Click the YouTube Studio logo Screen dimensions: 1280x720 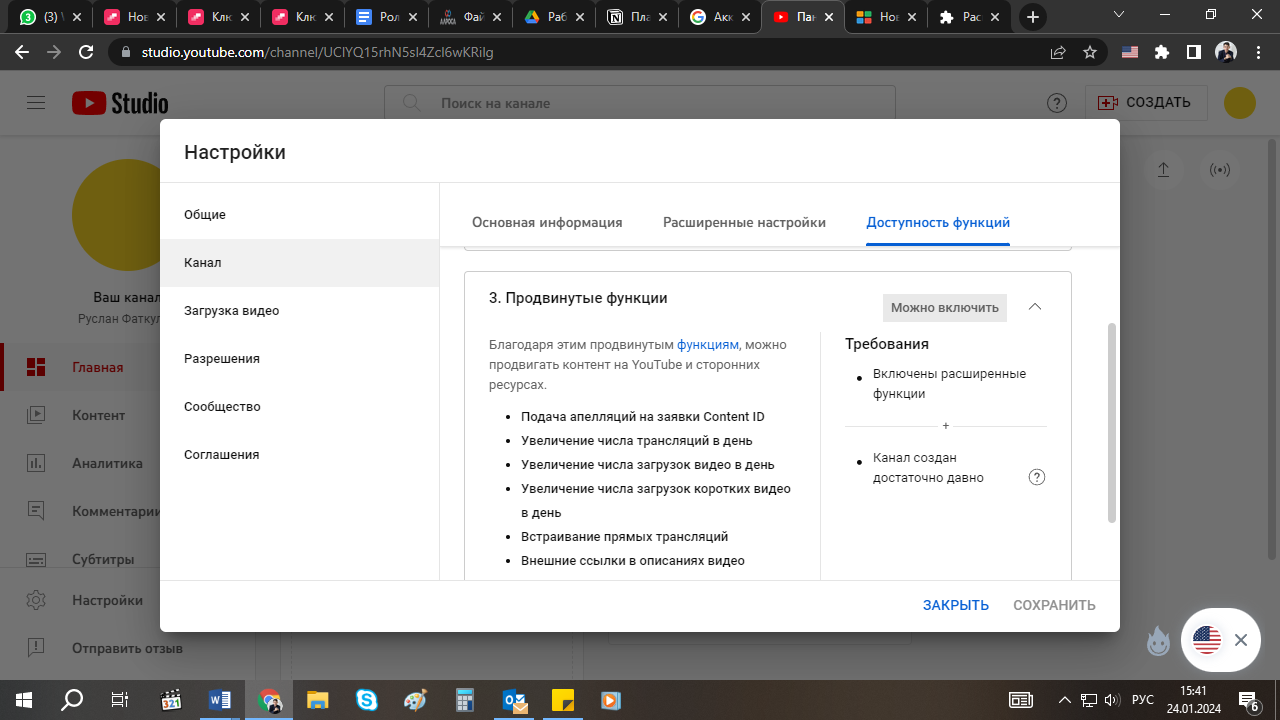(120, 103)
